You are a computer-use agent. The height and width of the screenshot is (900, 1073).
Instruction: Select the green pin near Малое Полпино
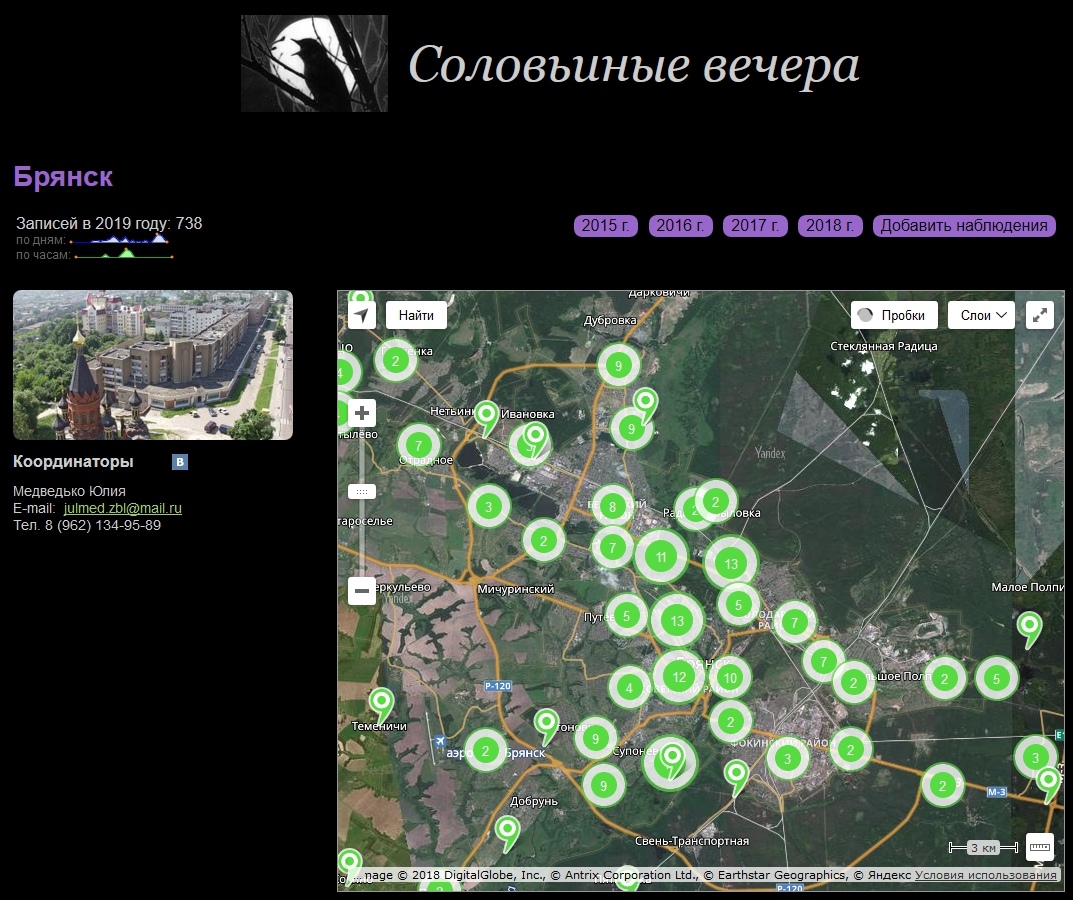click(1029, 627)
